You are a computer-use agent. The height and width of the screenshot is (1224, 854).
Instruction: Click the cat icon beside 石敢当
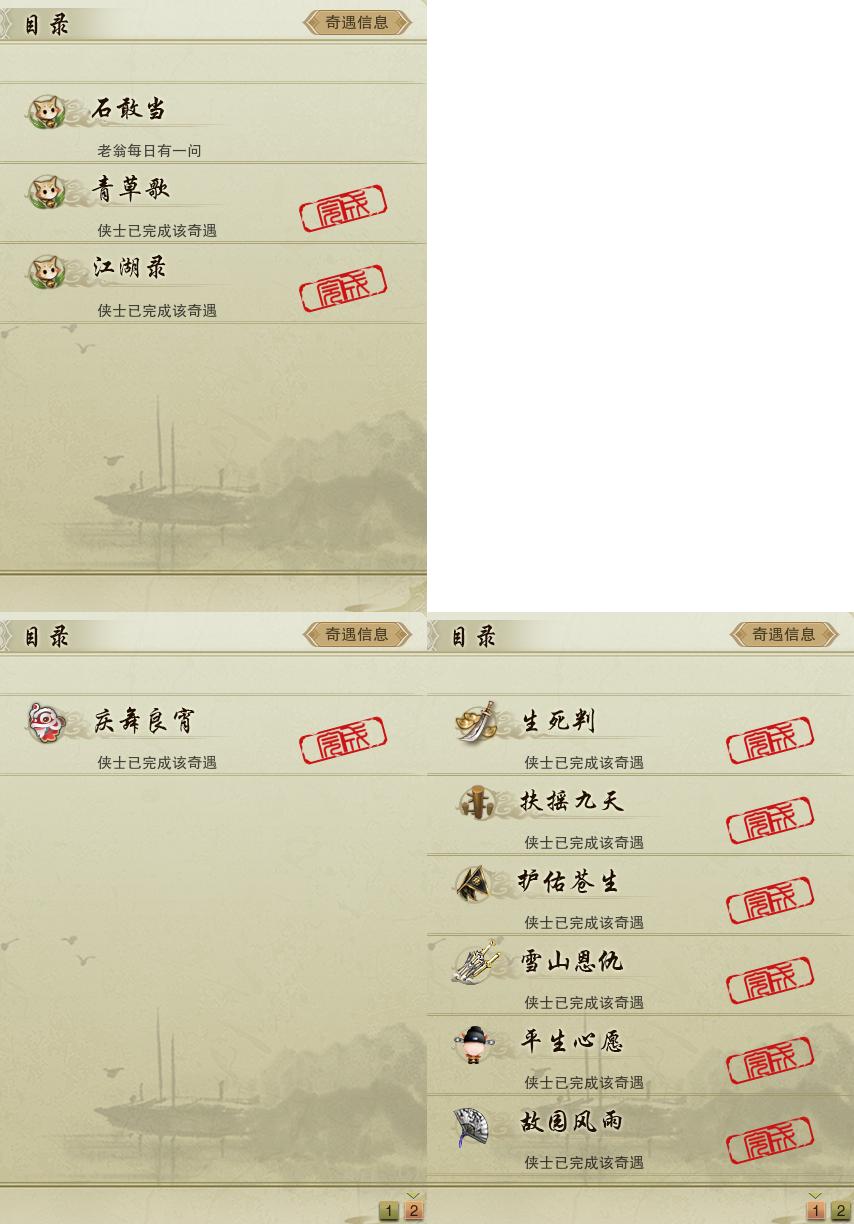click(44, 111)
